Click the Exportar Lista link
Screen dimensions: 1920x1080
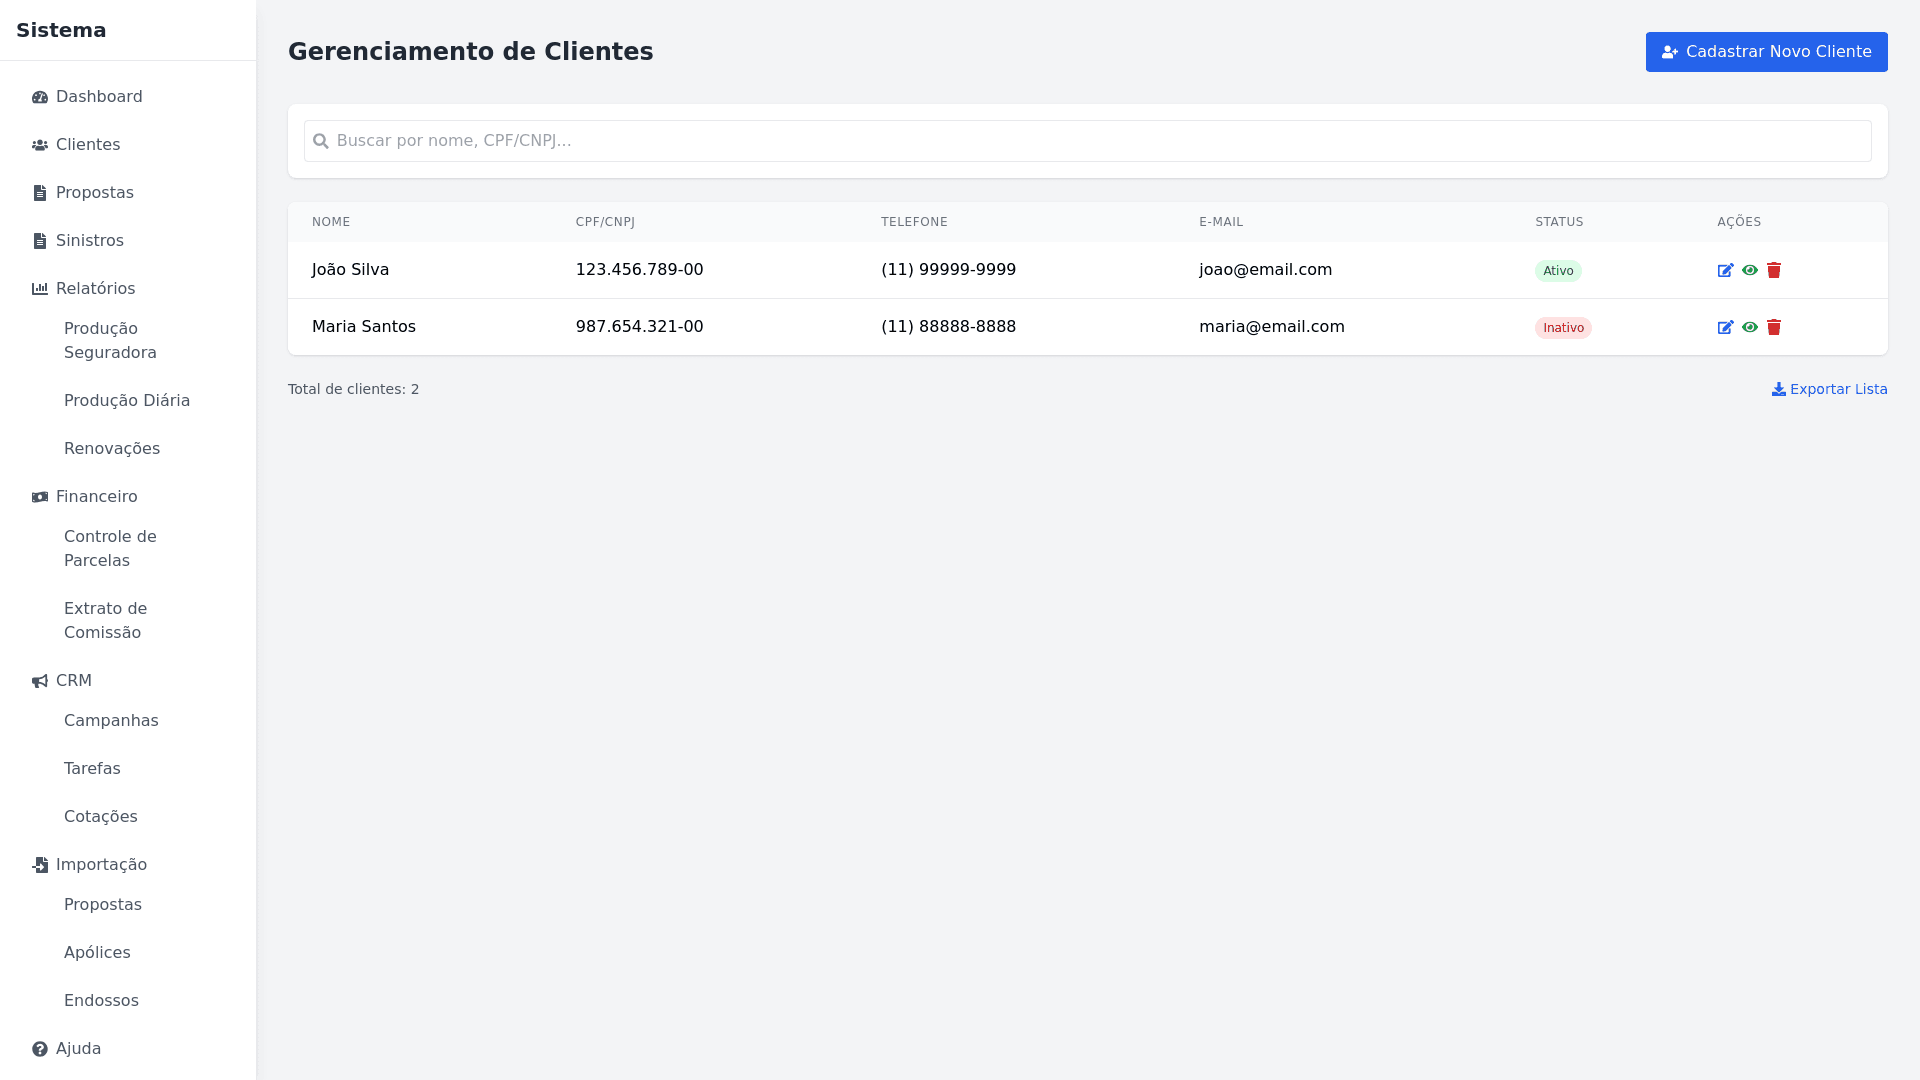[1829, 389]
